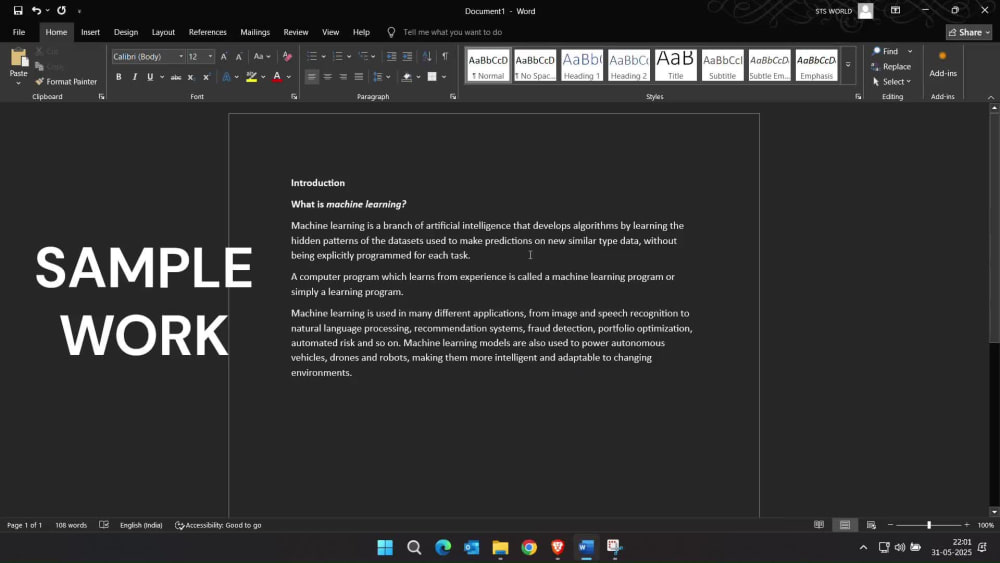Open the Calibri (Body) font name dropdown
Viewport: 1000px width, 563px height.
[181, 57]
